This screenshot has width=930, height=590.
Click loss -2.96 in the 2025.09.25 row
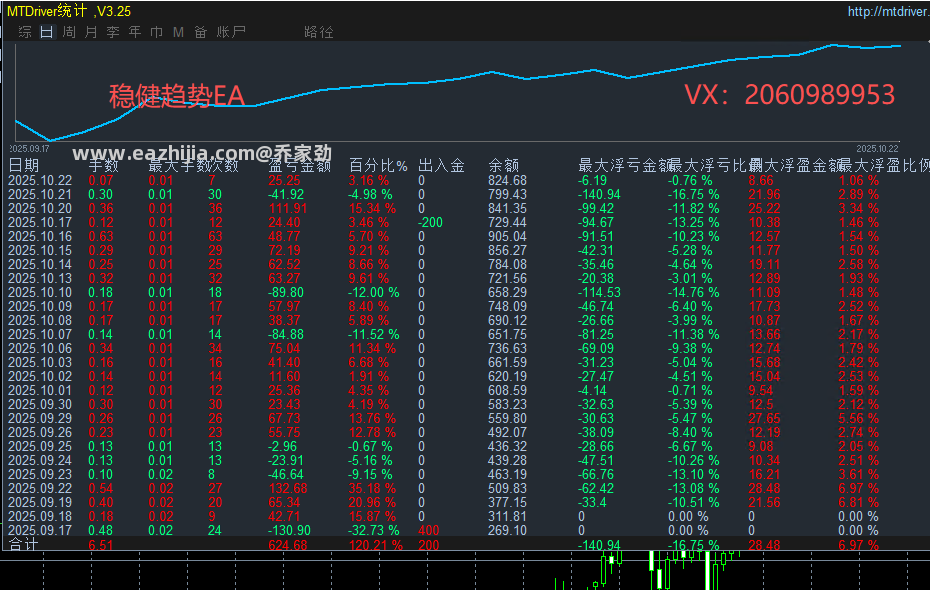coord(282,447)
